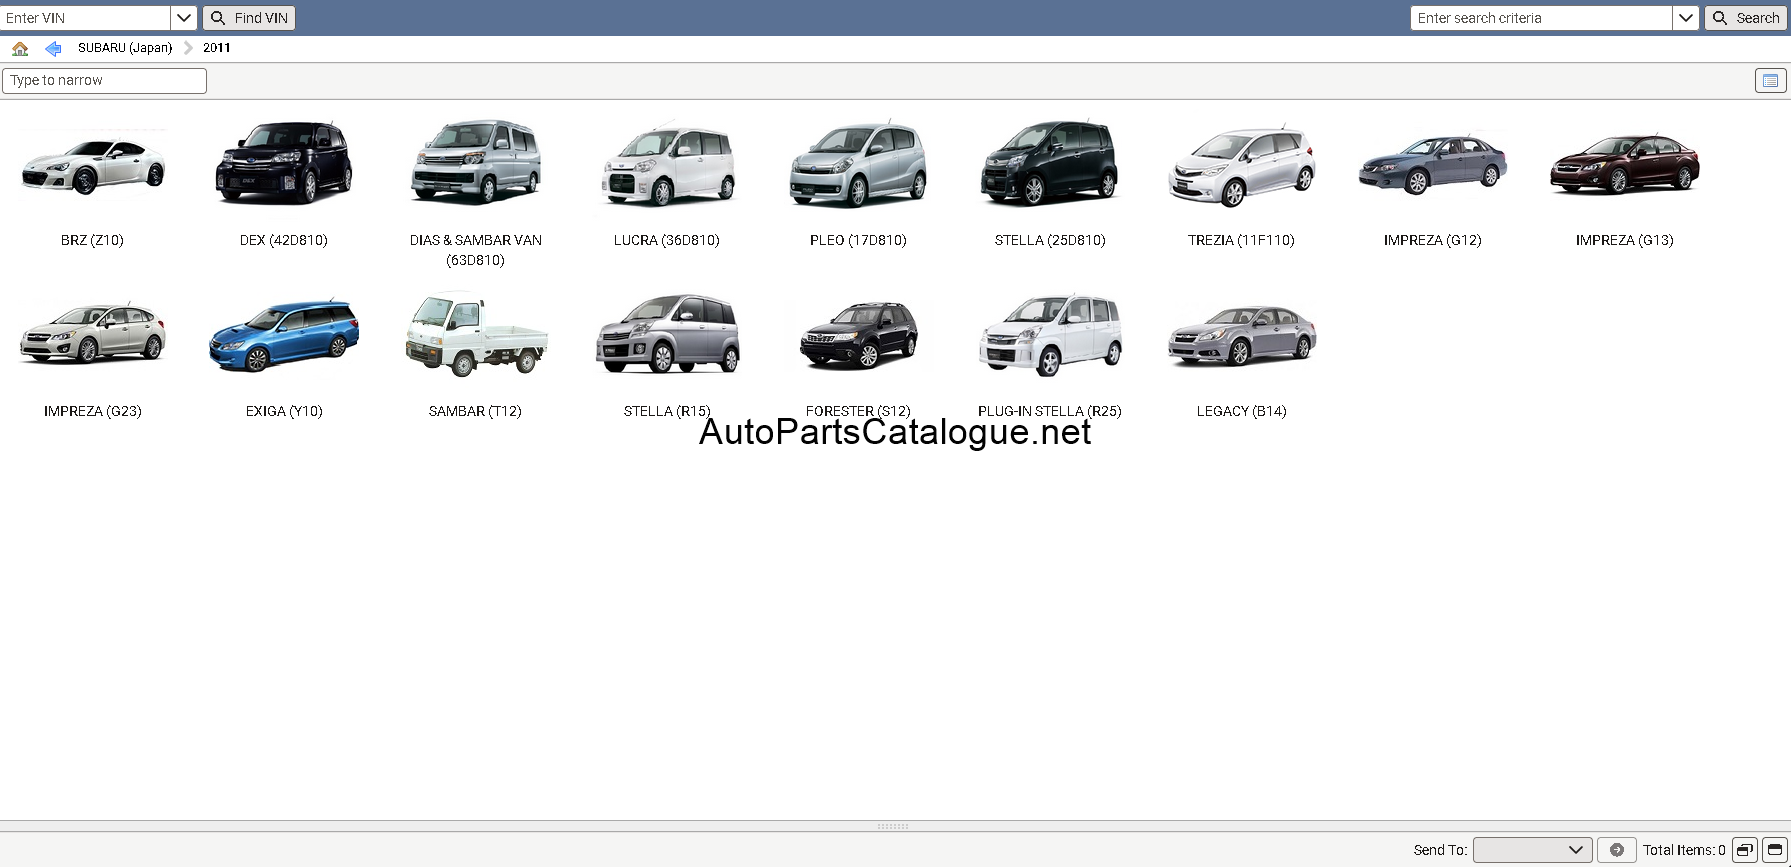The width and height of the screenshot is (1791, 867).
Task: Expand the search criteria dropdown arrow
Action: point(1685,18)
